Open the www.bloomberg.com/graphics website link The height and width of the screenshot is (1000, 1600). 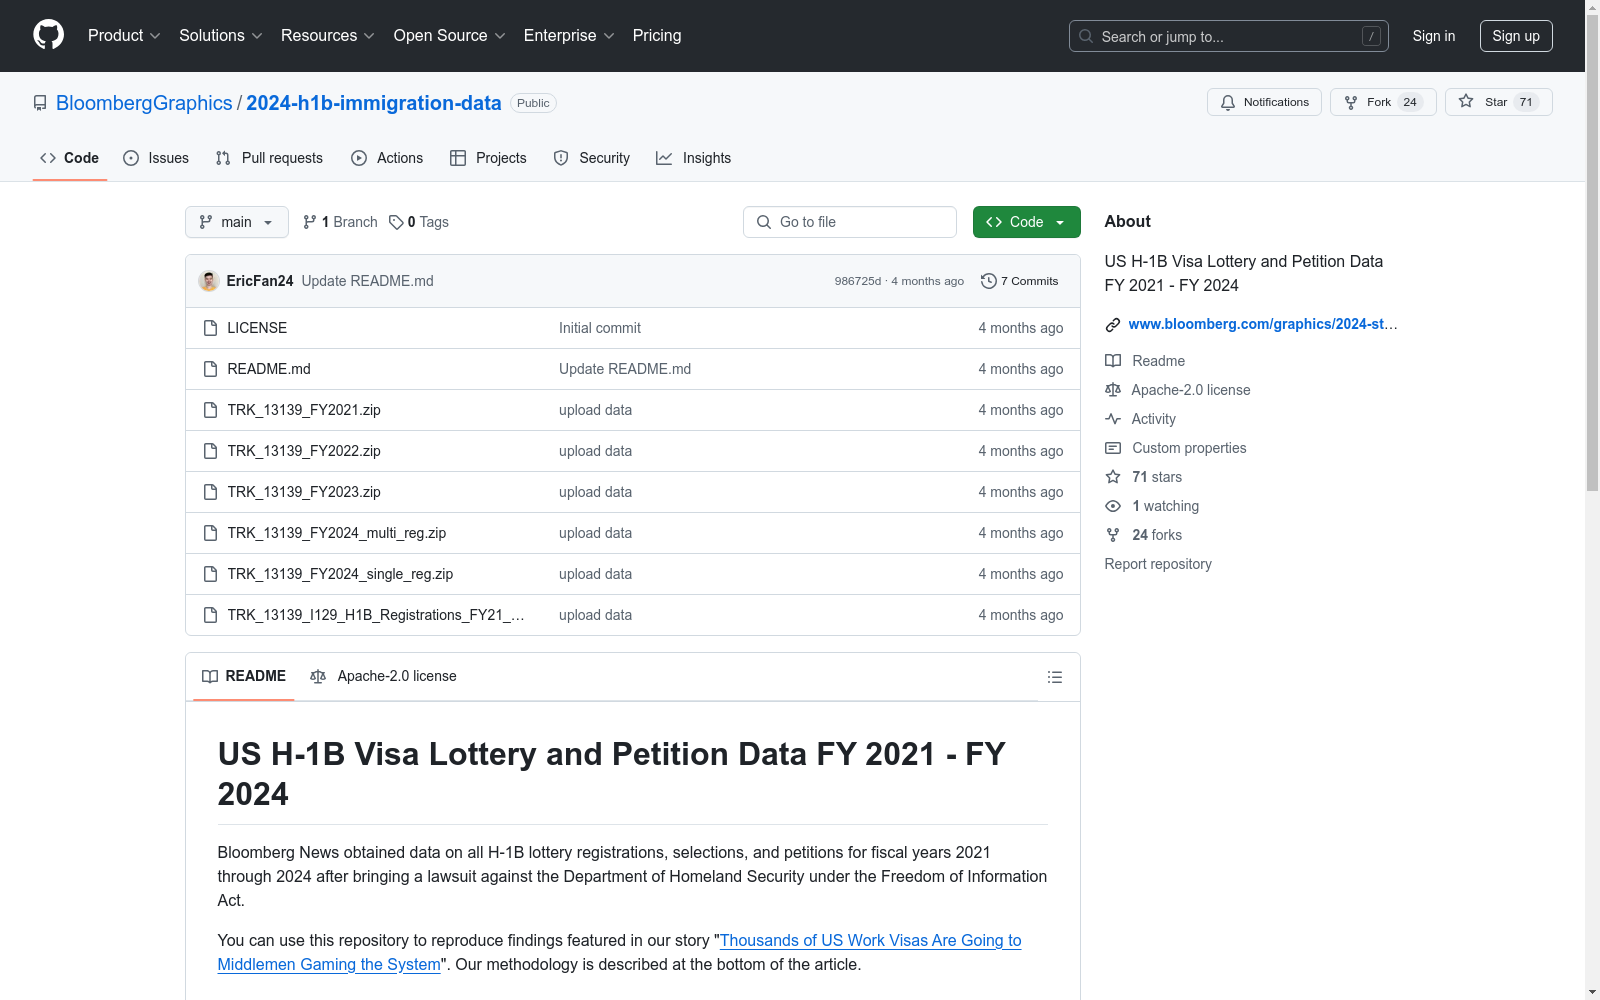point(1263,324)
